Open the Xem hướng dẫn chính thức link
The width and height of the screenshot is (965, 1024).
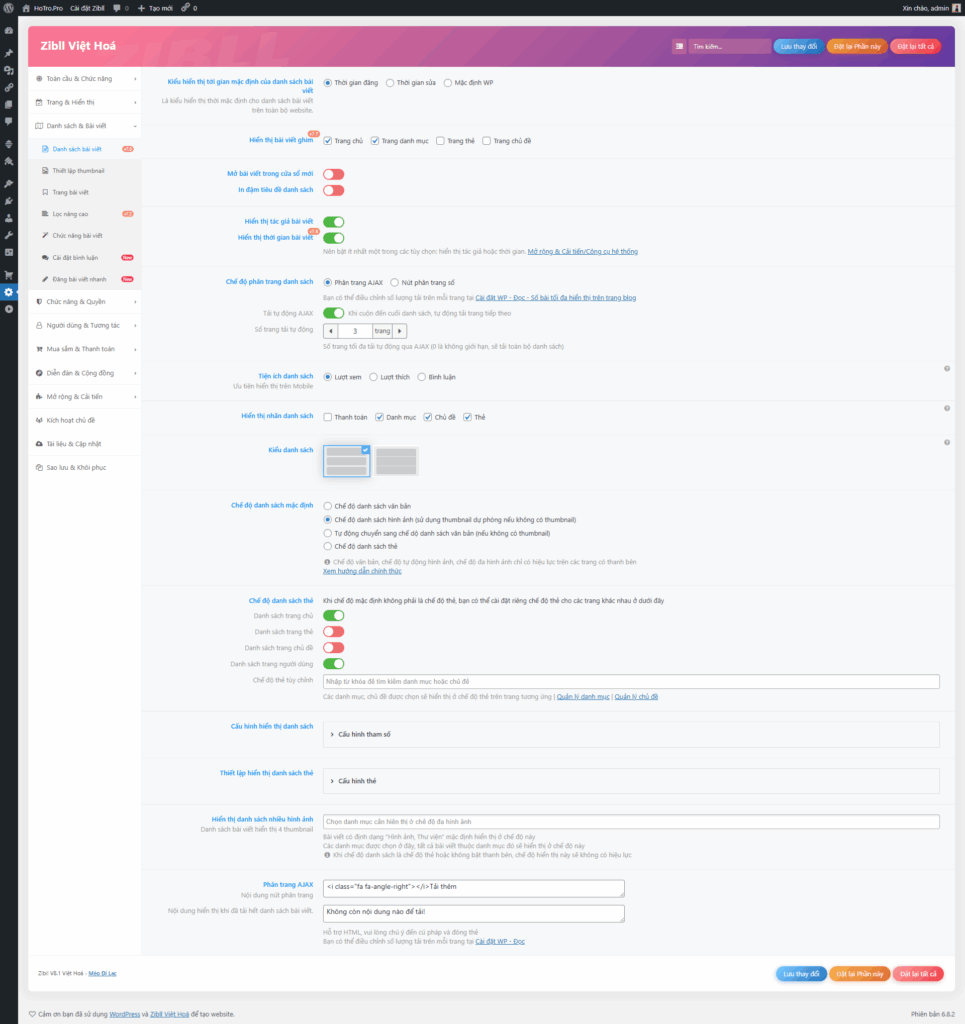tap(362, 571)
